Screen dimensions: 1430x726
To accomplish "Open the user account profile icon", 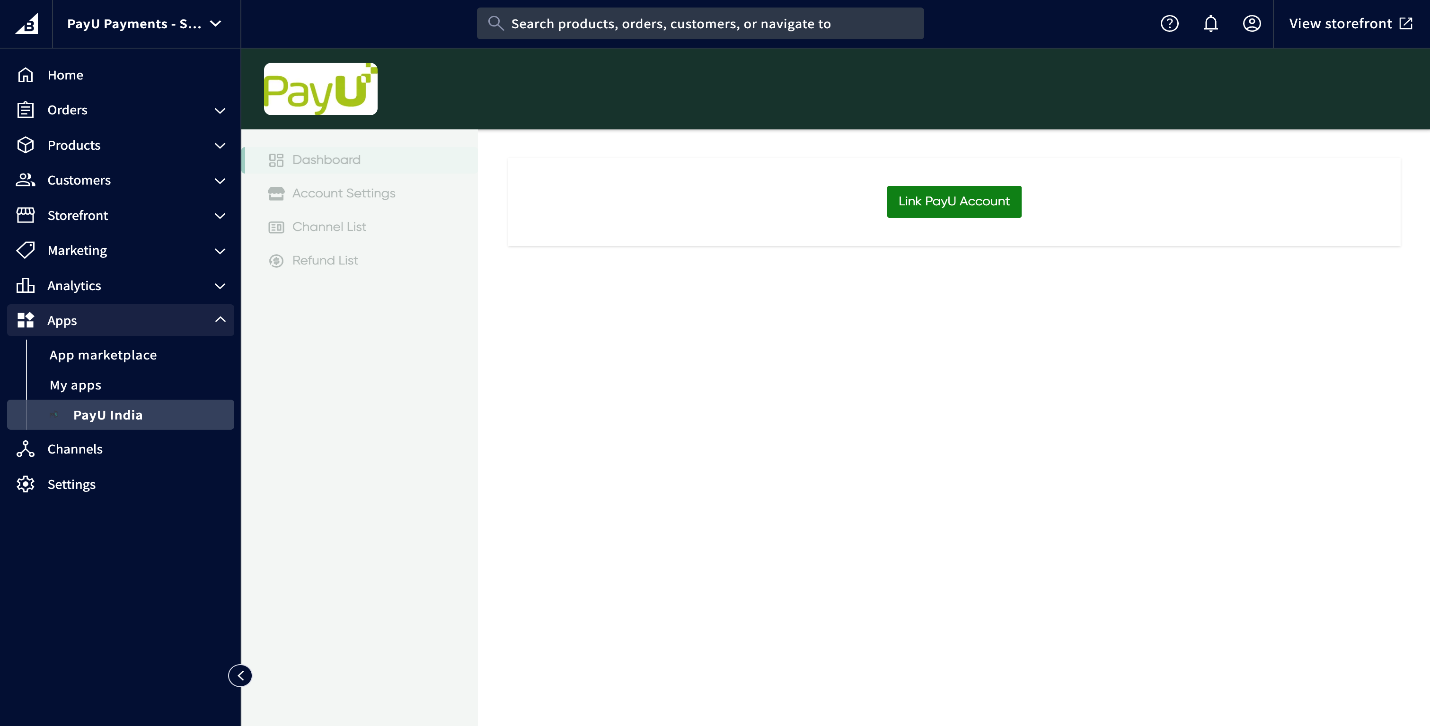I will (x=1252, y=24).
